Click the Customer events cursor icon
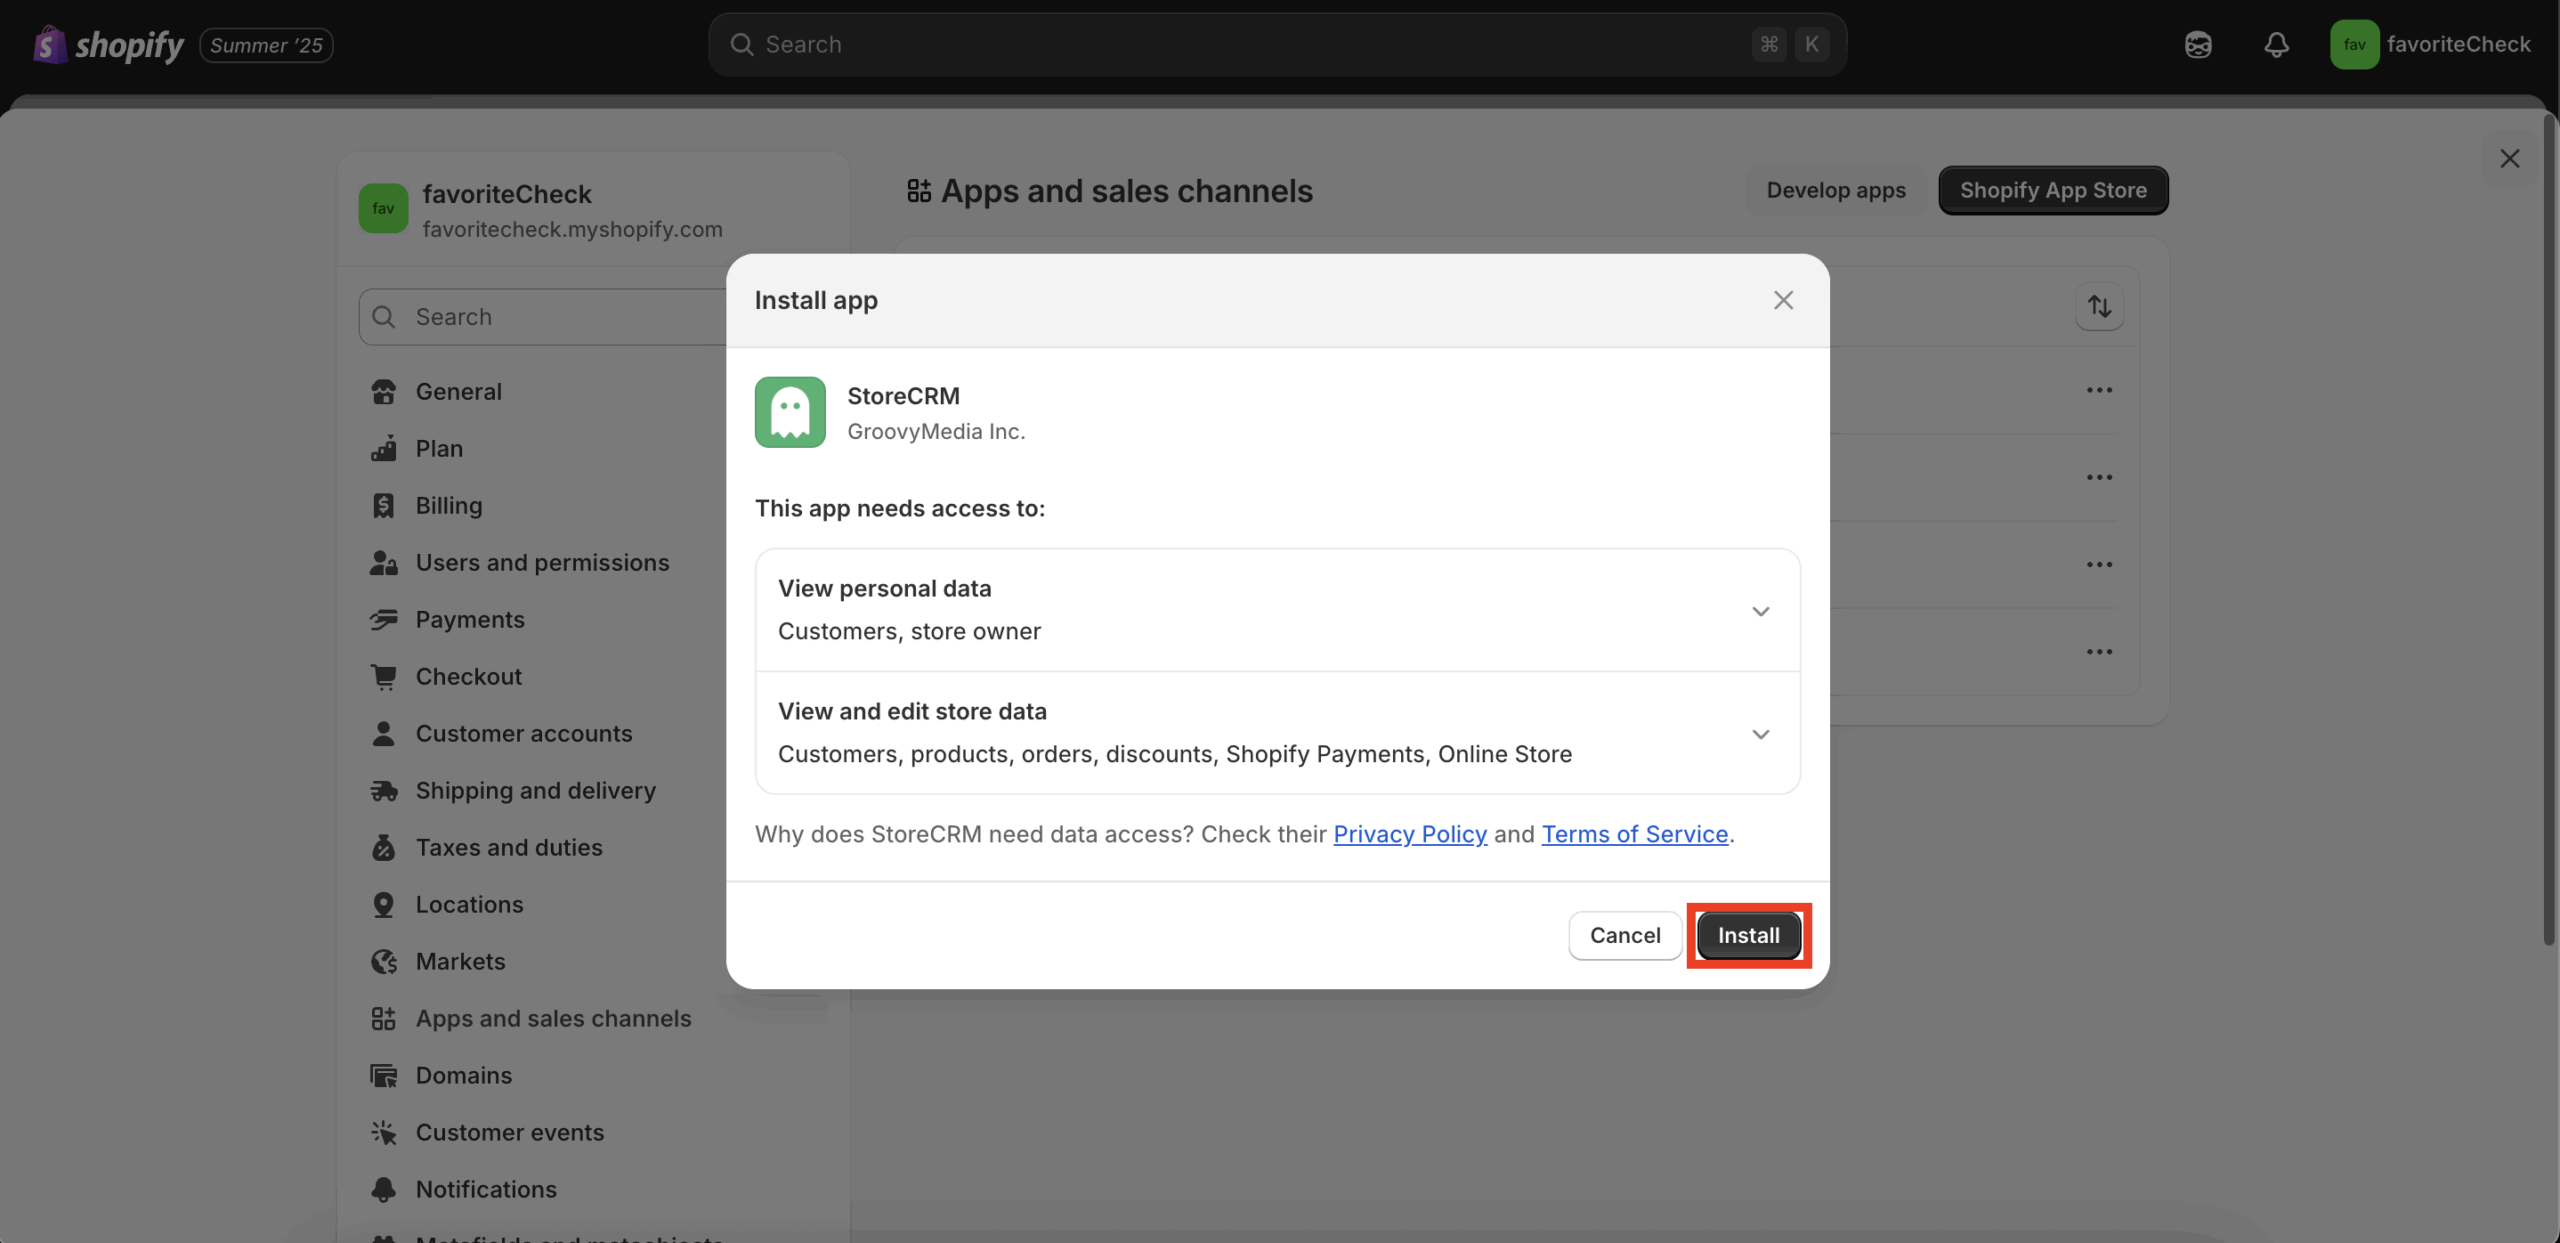This screenshot has width=2560, height=1243. click(x=384, y=1132)
